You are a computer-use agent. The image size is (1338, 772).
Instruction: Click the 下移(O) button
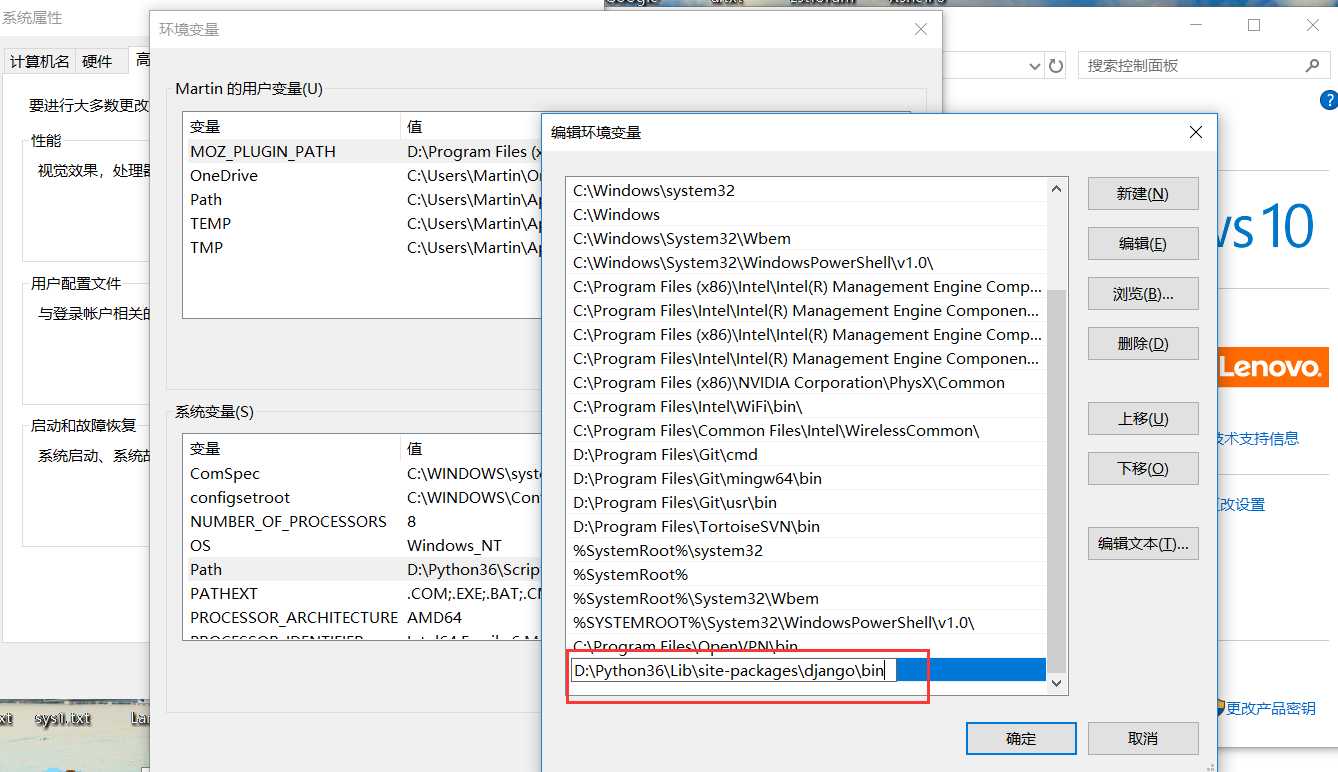pyautogui.click(x=1143, y=469)
